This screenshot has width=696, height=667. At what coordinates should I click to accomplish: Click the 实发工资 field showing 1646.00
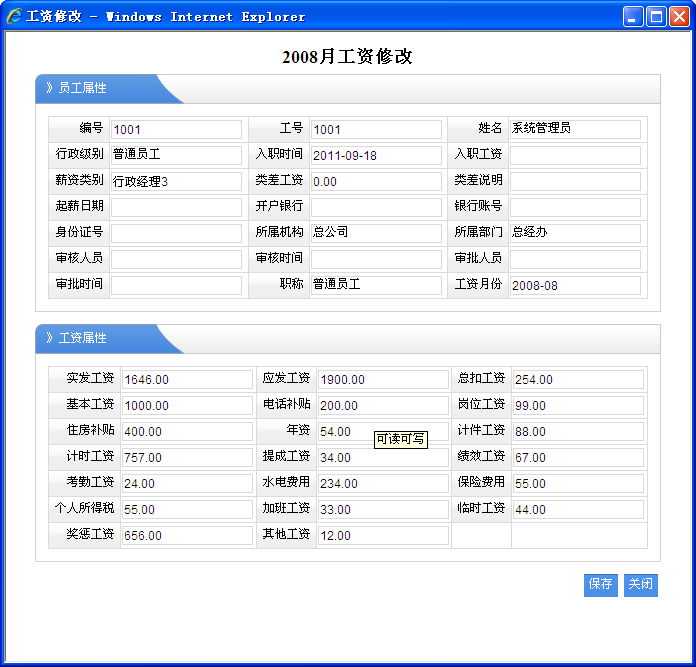click(187, 379)
